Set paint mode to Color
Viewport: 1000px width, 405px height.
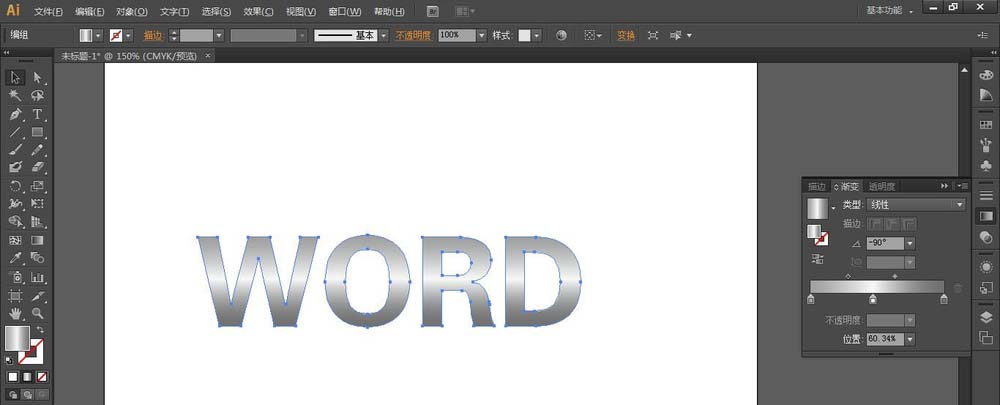pyautogui.click(x=12, y=377)
